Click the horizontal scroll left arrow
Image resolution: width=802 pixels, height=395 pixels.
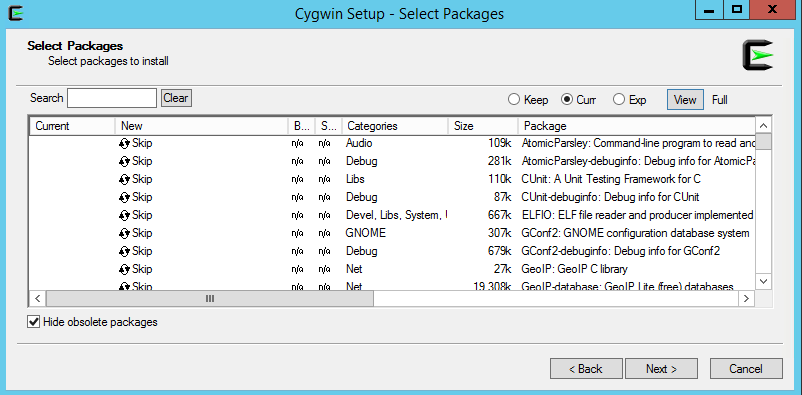tap(37, 298)
